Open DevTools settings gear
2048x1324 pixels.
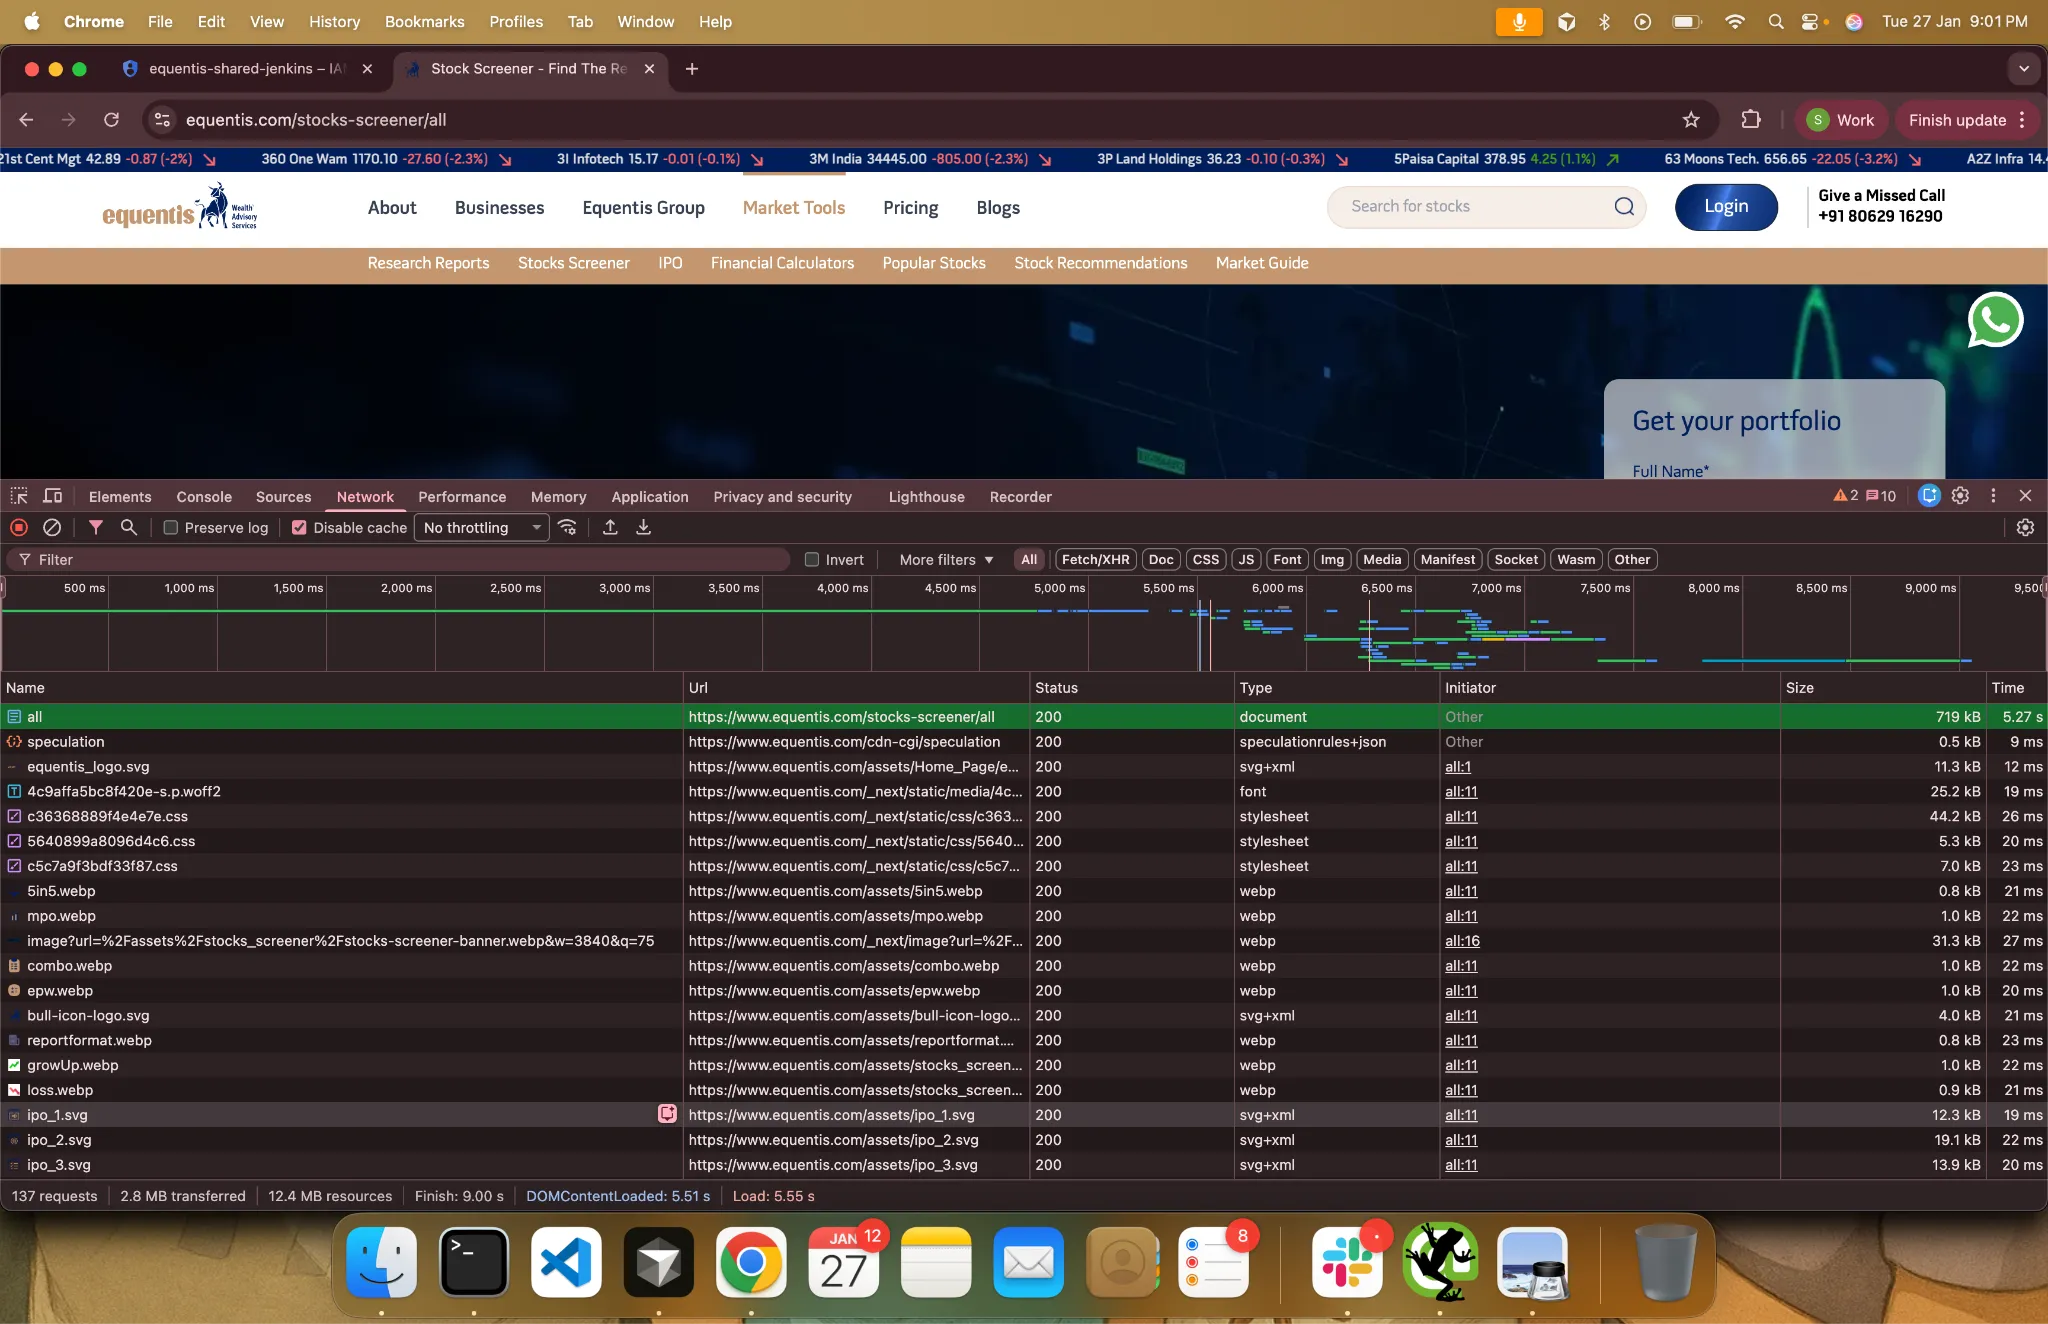point(1960,496)
